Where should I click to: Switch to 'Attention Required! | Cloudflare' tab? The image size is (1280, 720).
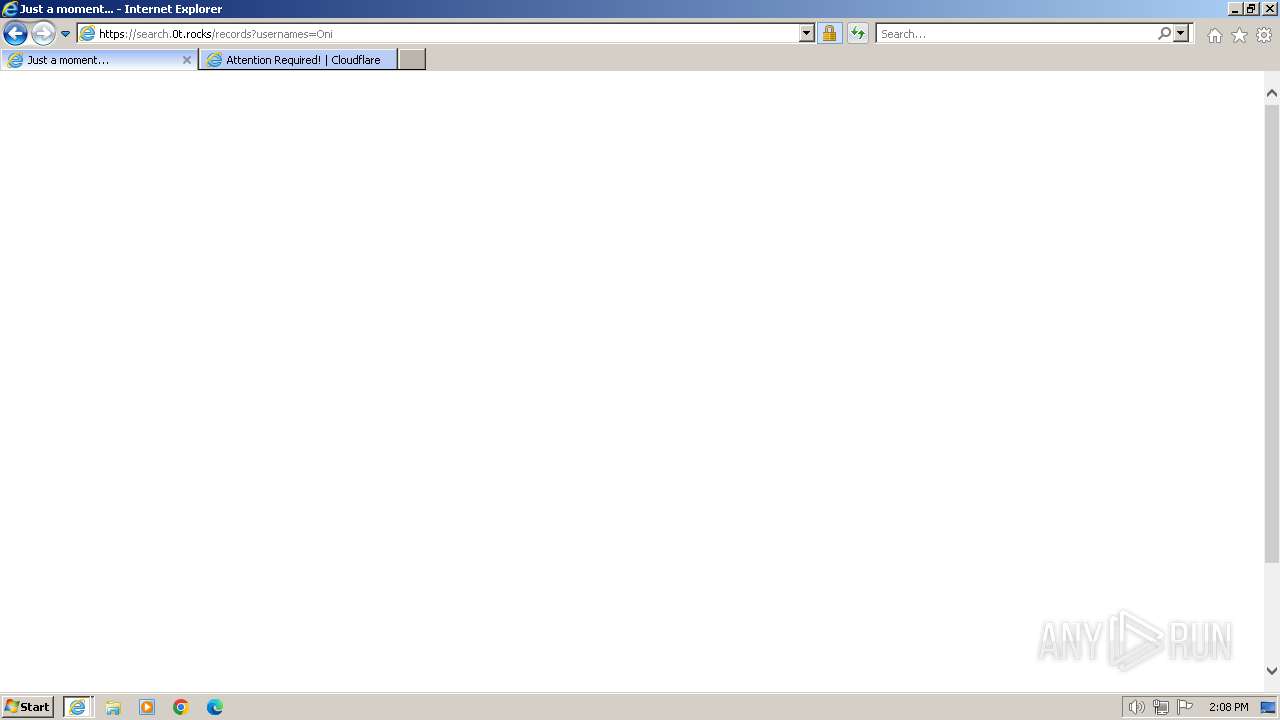click(x=298, y=60)
